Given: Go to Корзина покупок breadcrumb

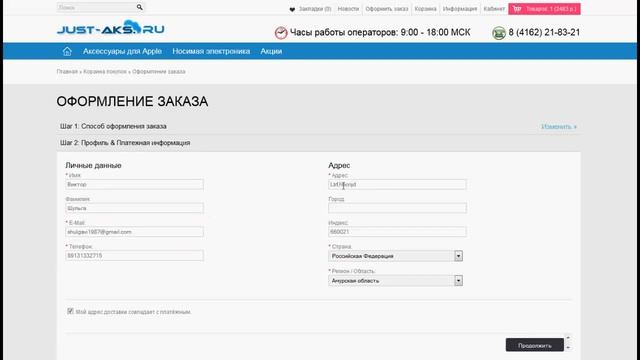Looking at the screenshot, I should (105, 71).
